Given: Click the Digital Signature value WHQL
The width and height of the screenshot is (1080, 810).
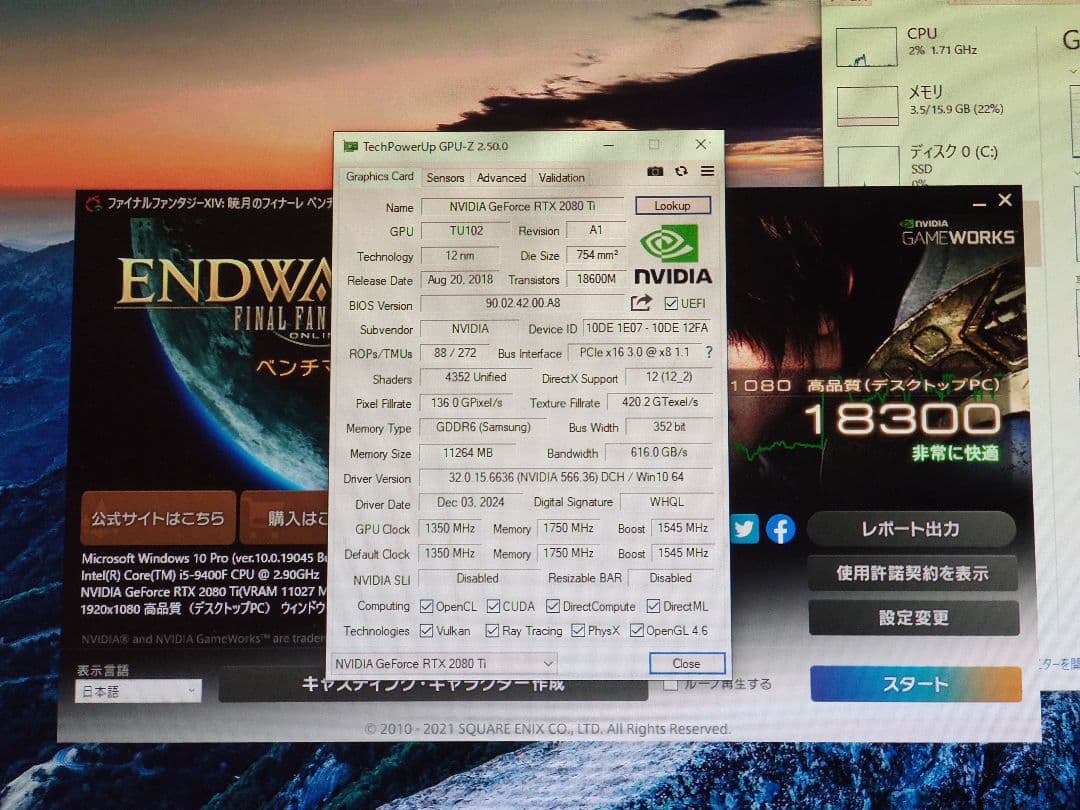Looking at the screenshot, I should [x=667, y=502].
